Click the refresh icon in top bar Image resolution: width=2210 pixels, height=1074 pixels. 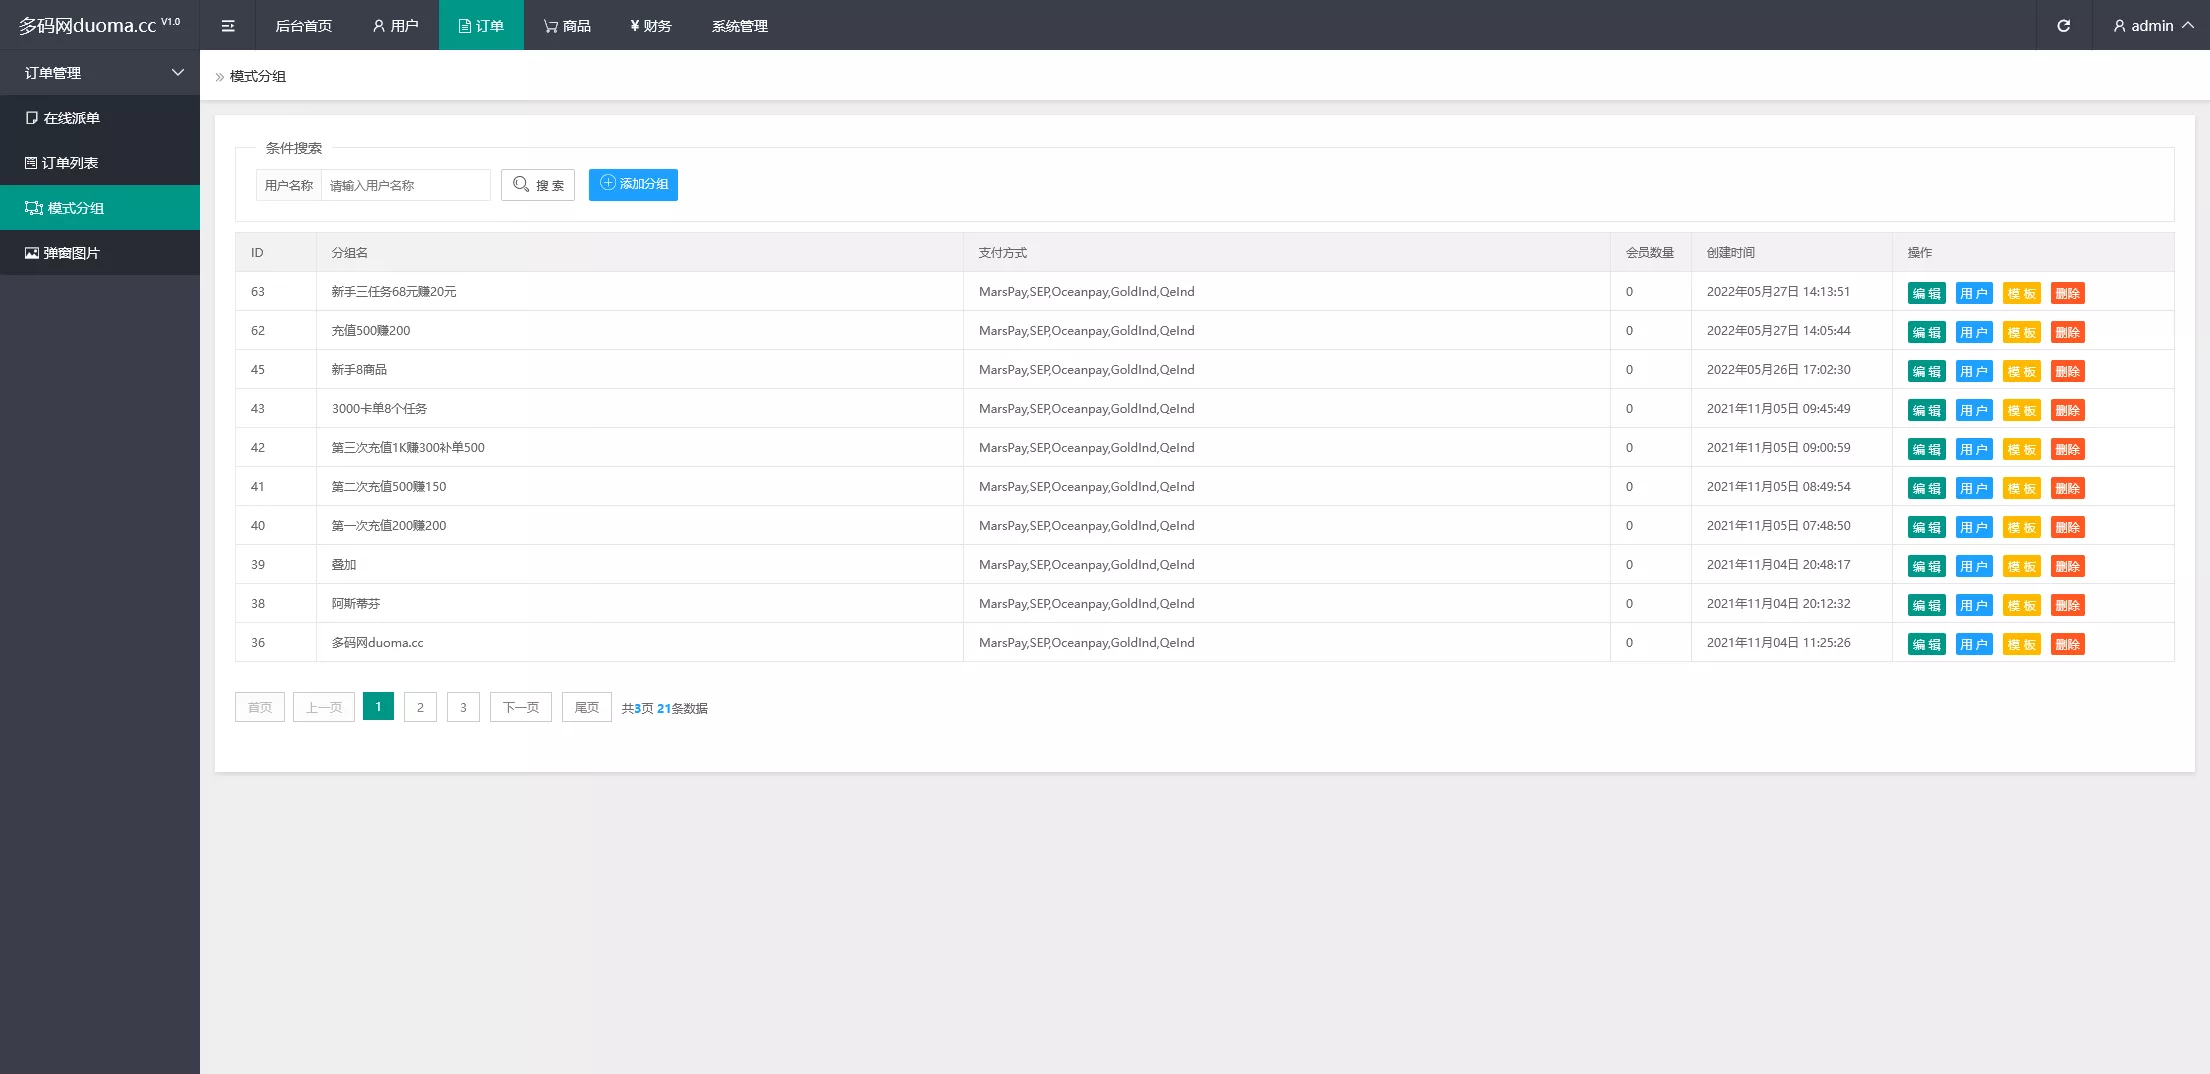2063,26
